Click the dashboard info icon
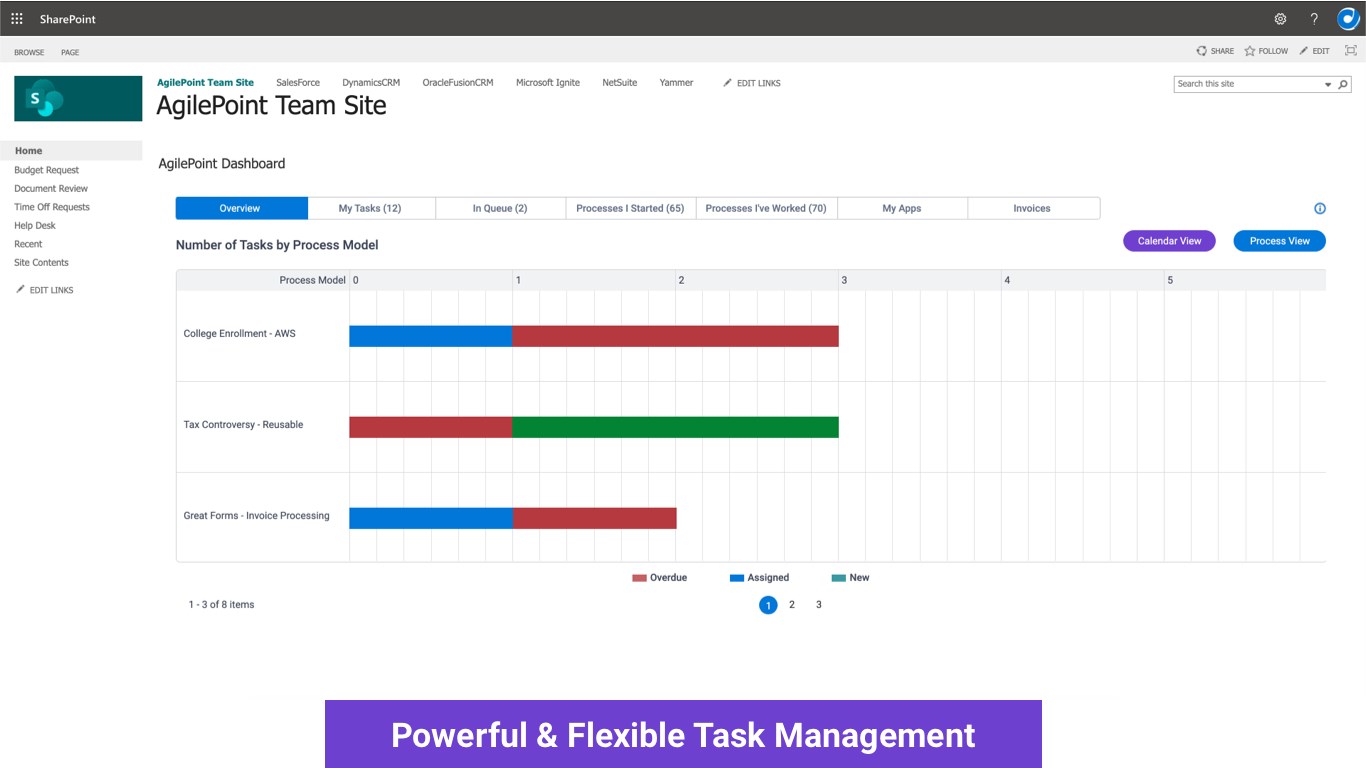The image size is (1366, 768). pyautogui.click(x=1320, y=209)
